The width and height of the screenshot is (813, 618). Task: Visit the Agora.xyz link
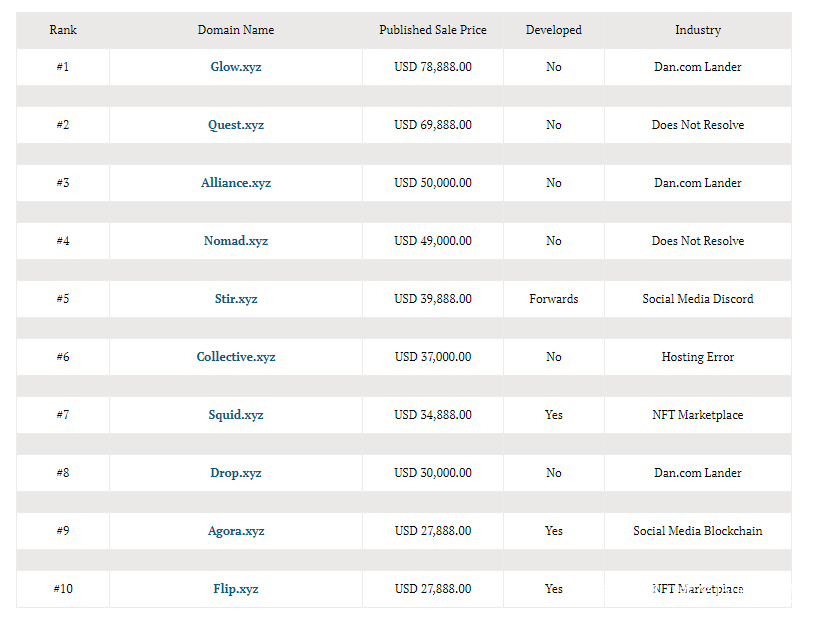pyautogui.click(x=235, y=531)
